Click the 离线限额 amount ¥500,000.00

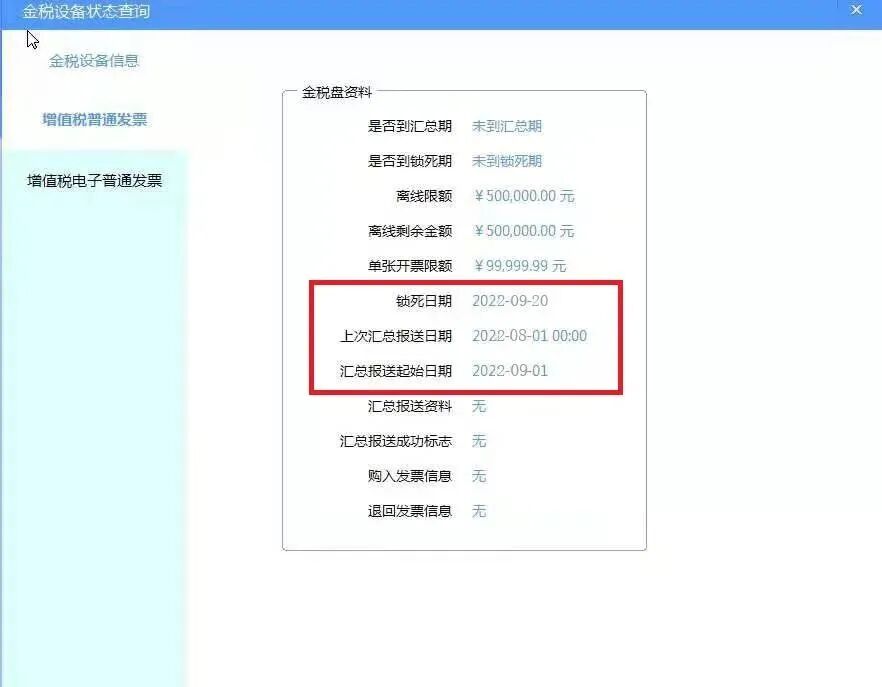pos(524,196)
